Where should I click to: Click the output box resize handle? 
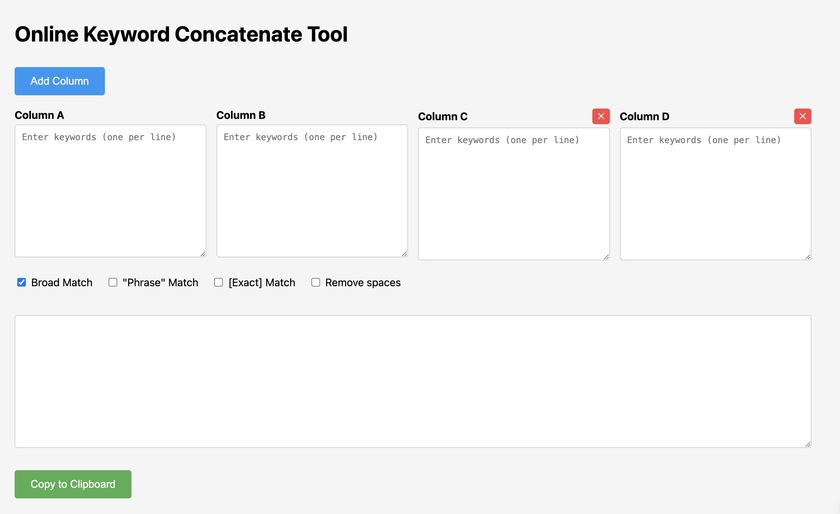(807, 444)
